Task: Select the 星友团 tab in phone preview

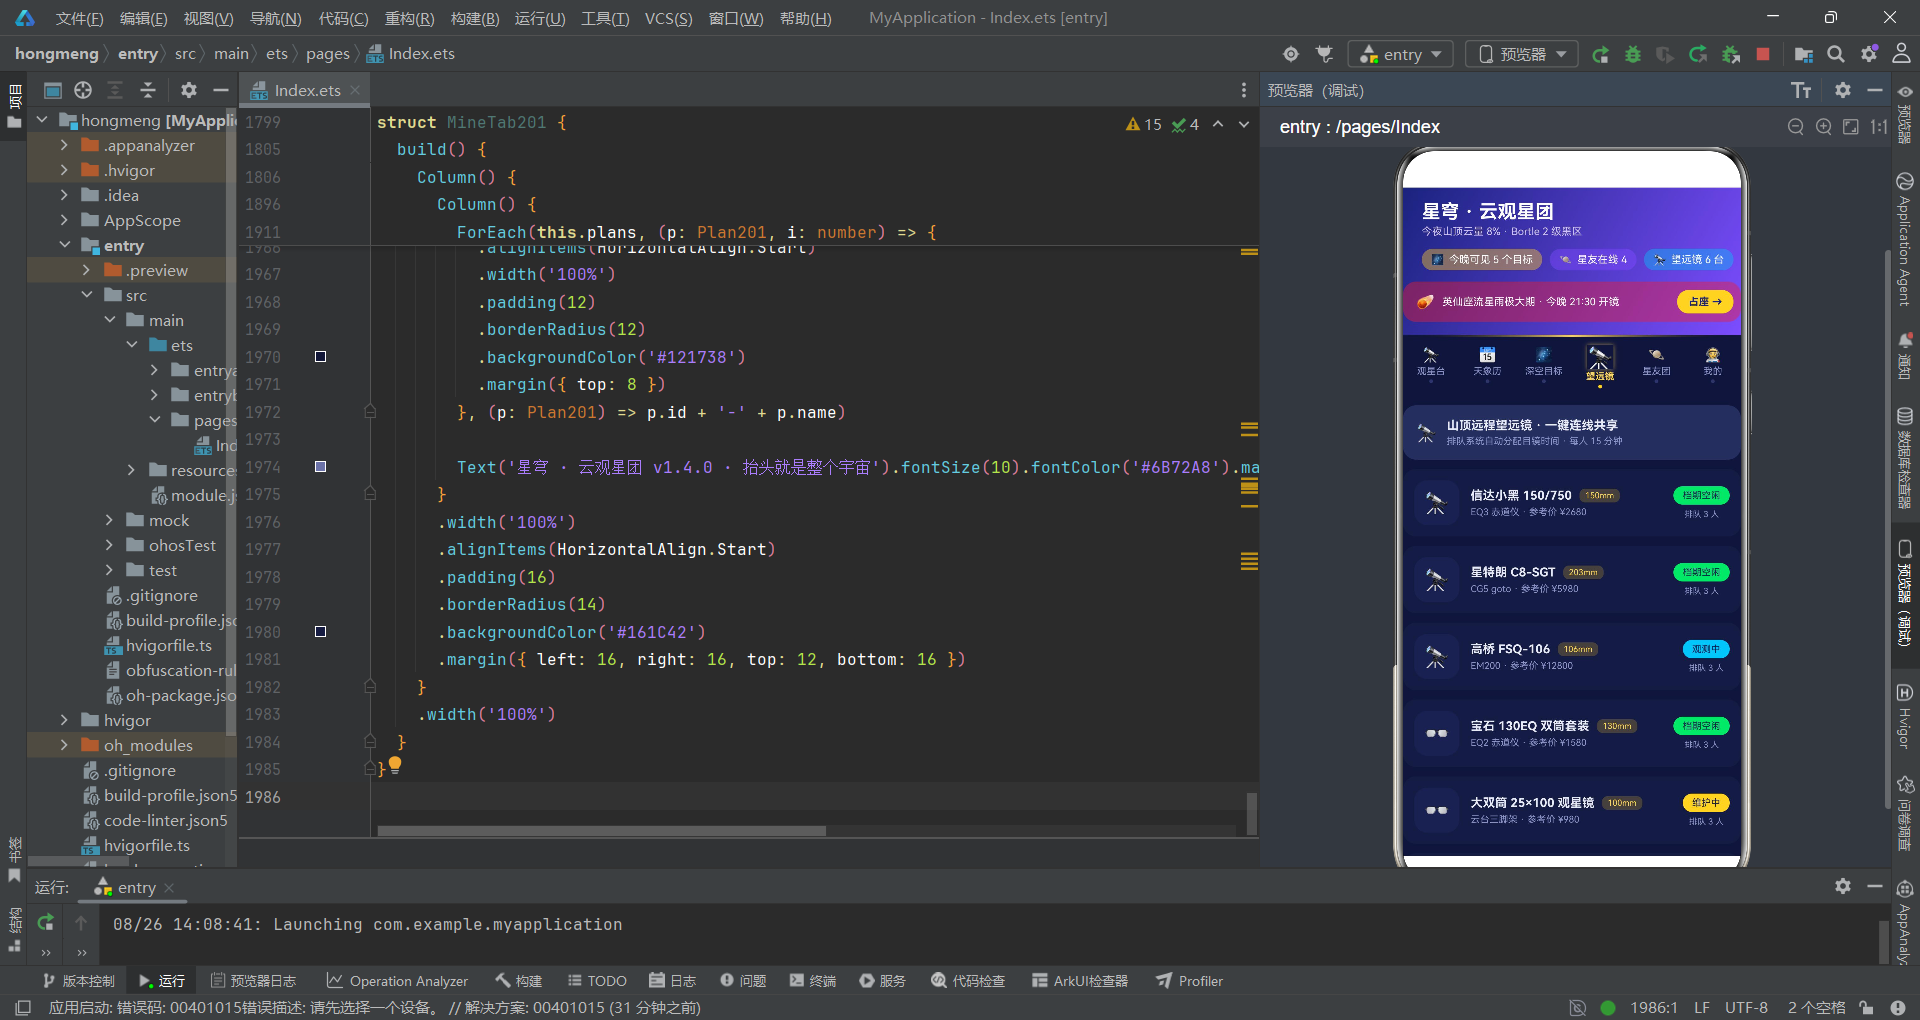Action: pos(1656,362)
